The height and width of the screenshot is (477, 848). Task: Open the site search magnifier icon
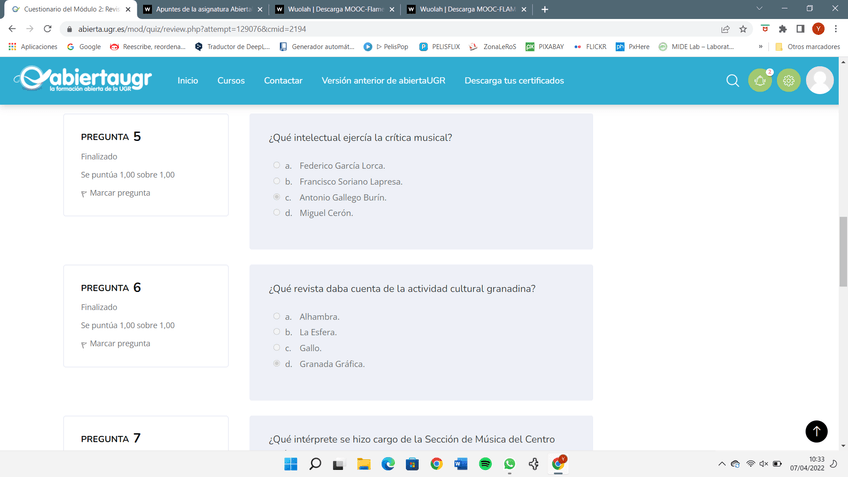click(x=732, y=81)
